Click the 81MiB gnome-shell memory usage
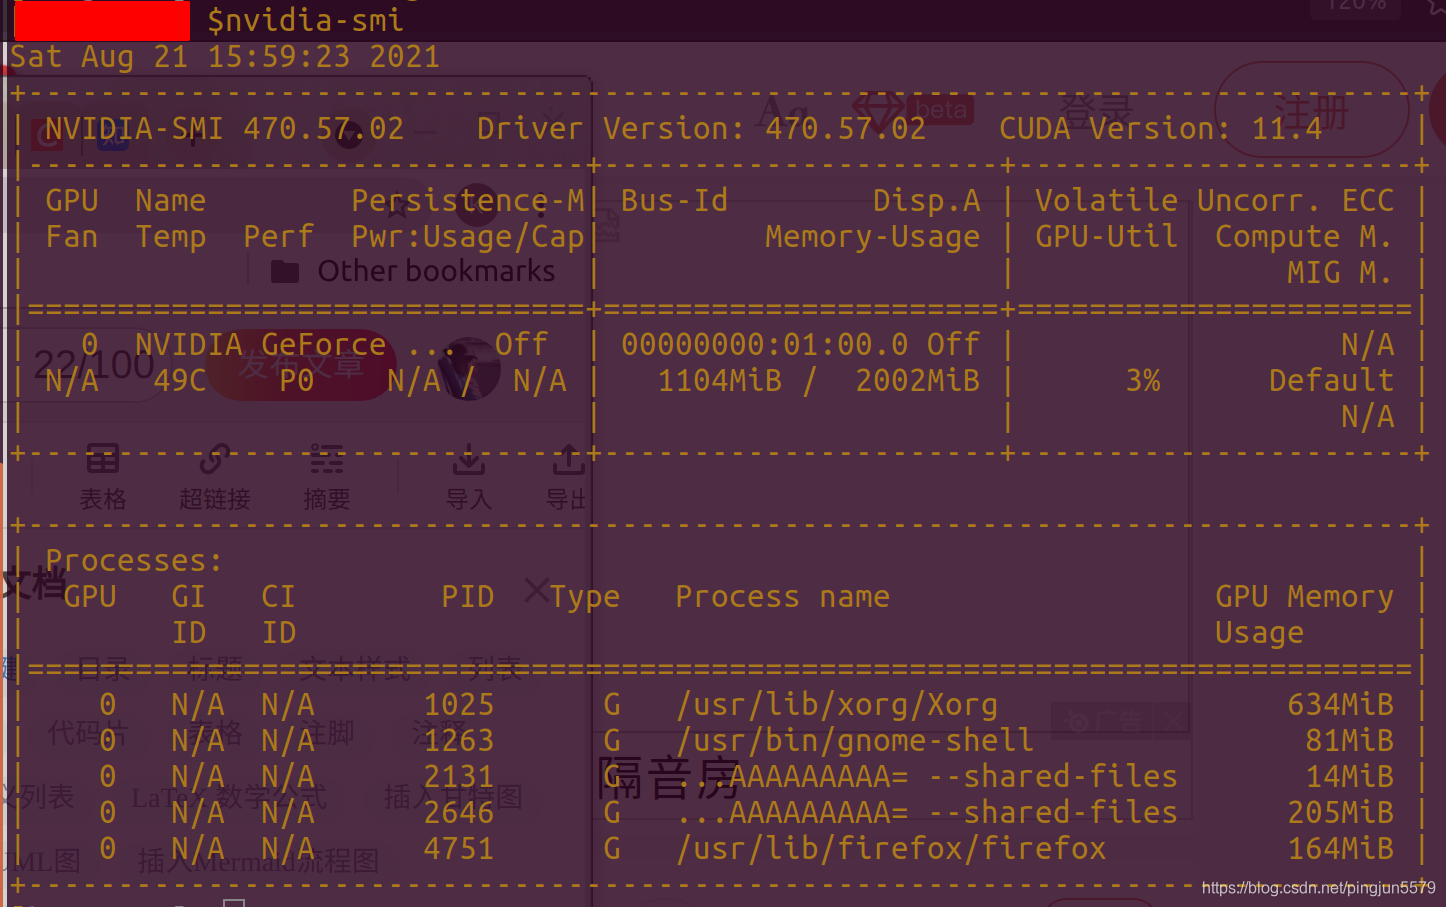 click(1350, 741)
